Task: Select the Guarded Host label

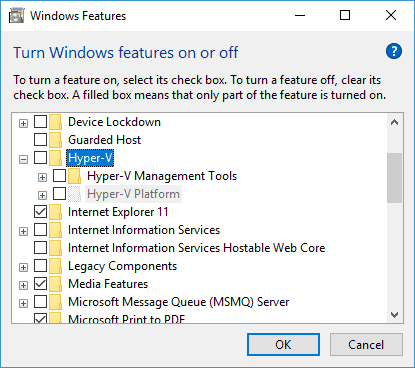Action: [105, 140]
